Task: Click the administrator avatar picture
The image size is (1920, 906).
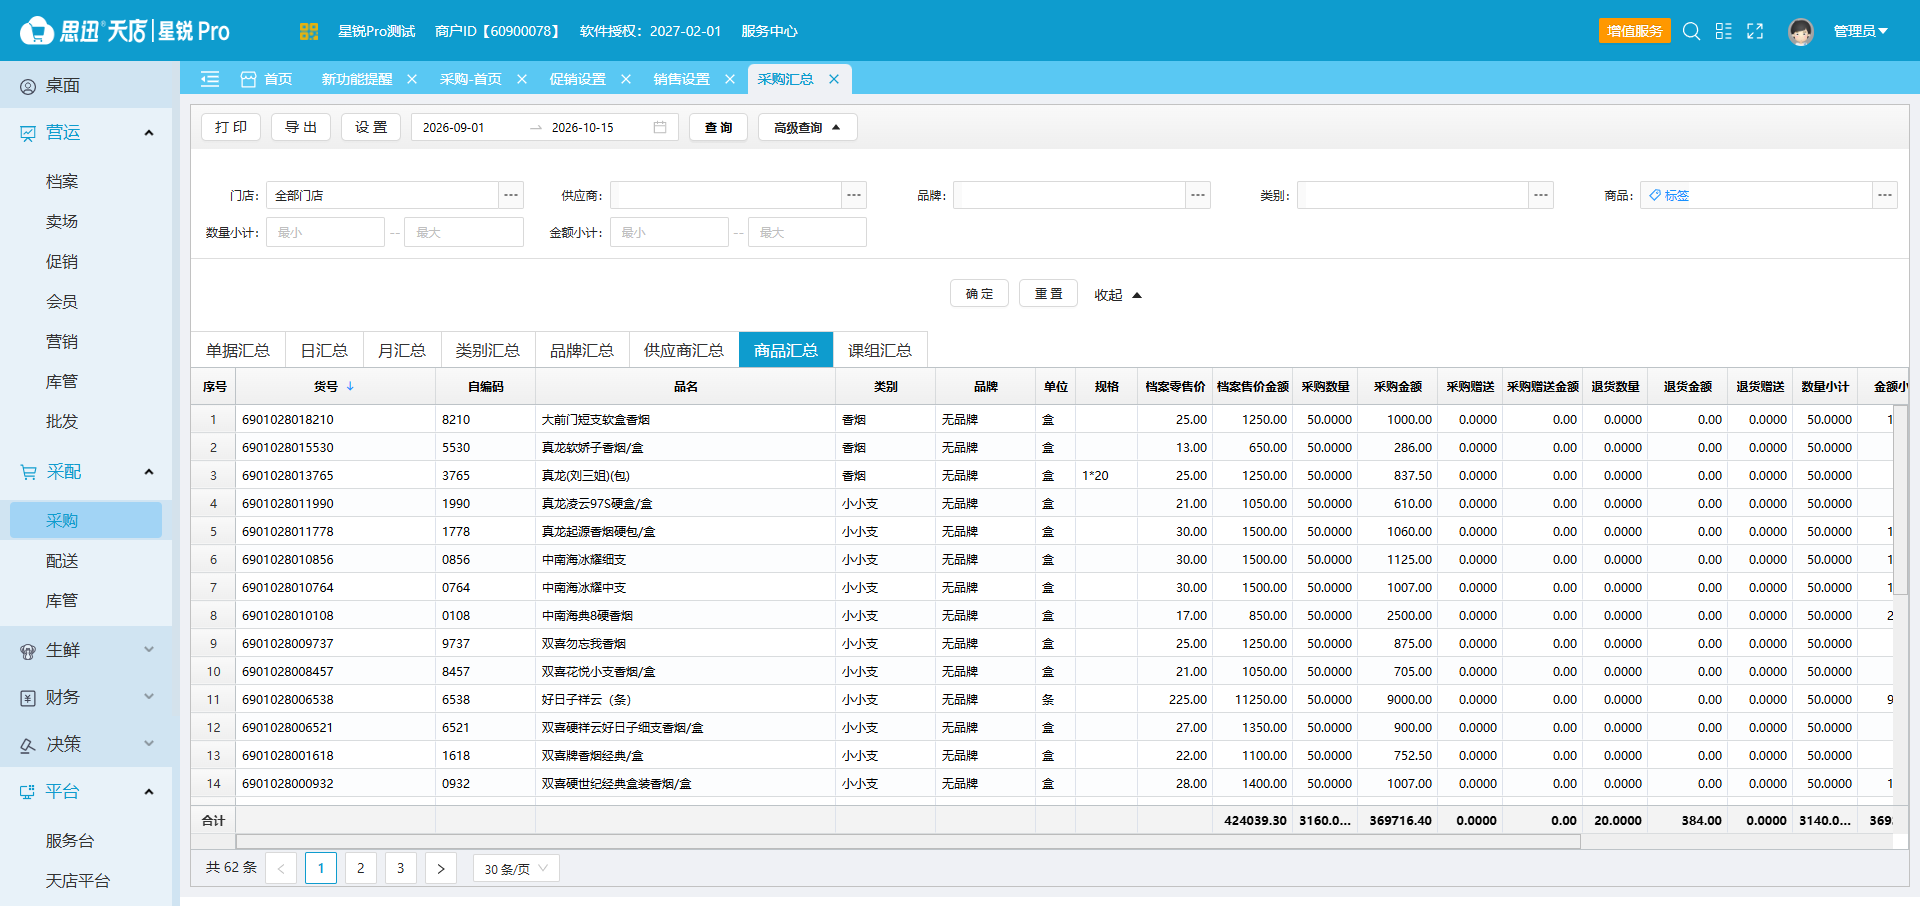Action: (x=1801, y=31)
